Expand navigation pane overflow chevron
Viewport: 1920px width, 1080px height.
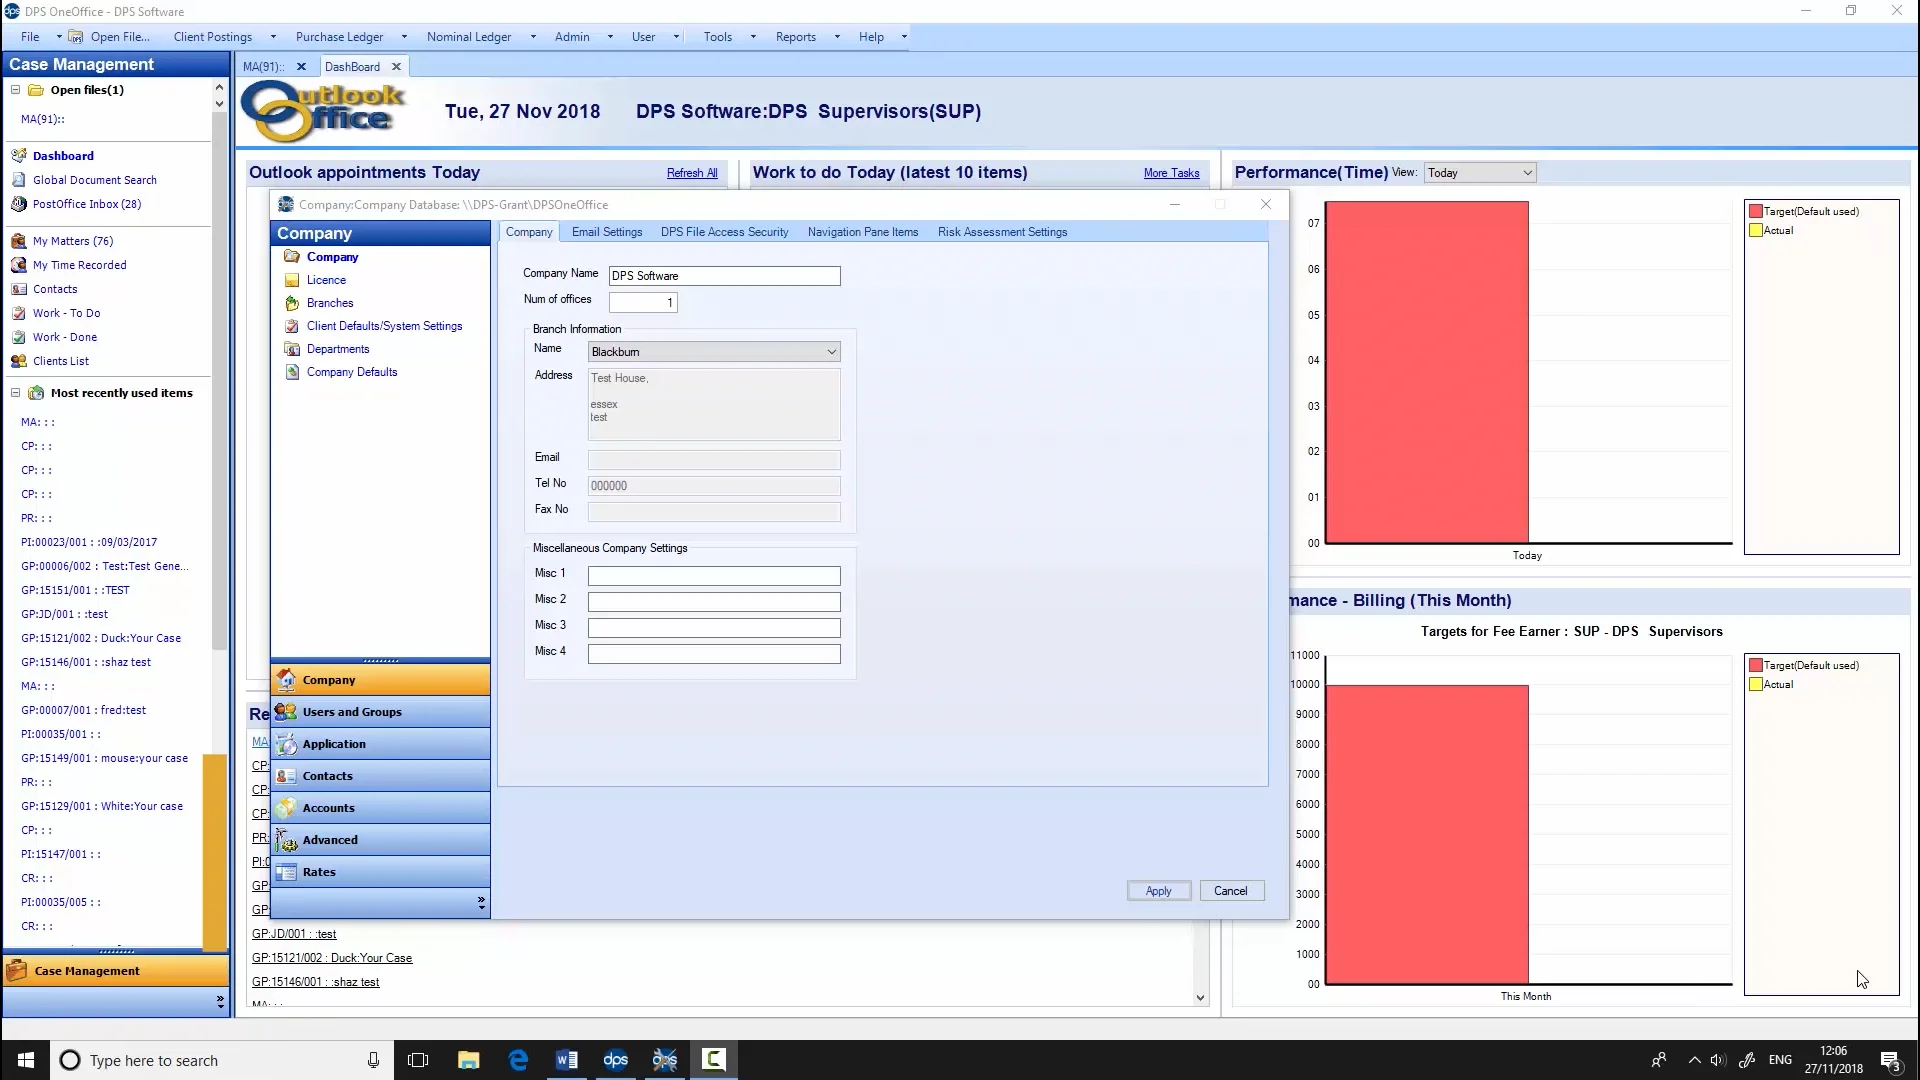click(481, 903)
